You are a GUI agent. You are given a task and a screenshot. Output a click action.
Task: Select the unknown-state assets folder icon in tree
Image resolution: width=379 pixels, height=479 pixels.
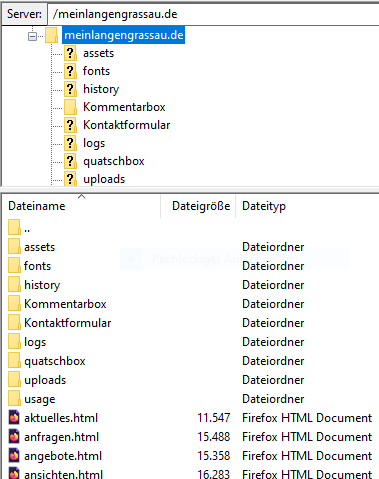pos(70,53)
